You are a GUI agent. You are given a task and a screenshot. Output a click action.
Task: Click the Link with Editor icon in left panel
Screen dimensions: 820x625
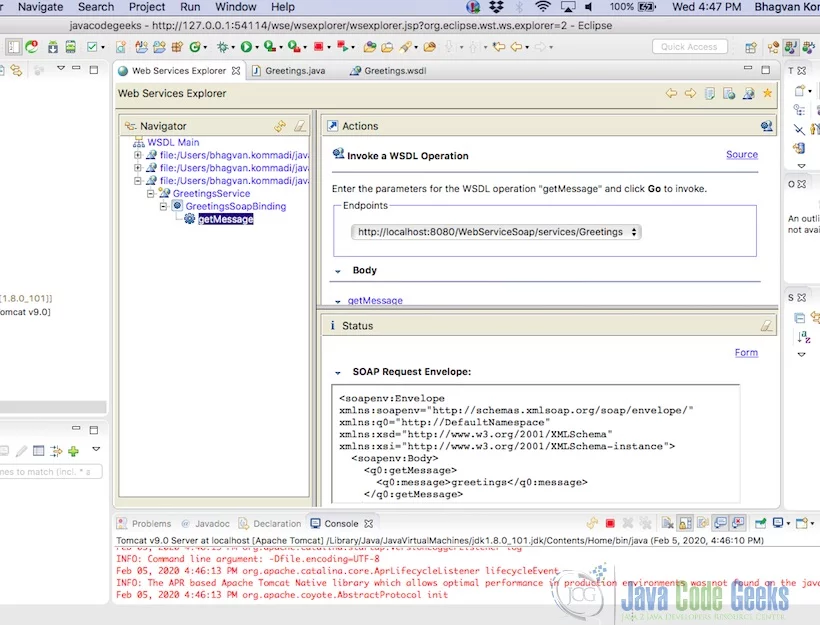(x=16, y=70)
